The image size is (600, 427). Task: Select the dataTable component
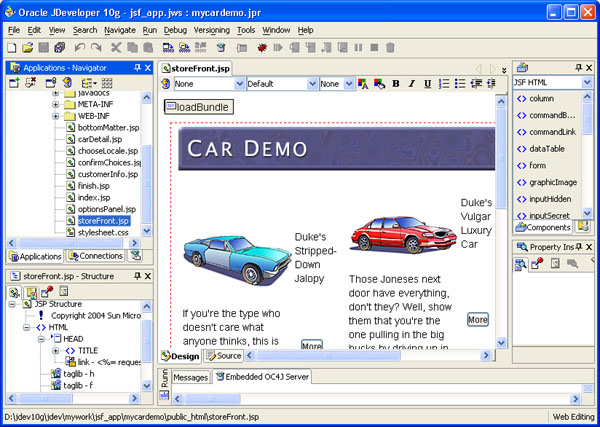click(x=540, y=149)
